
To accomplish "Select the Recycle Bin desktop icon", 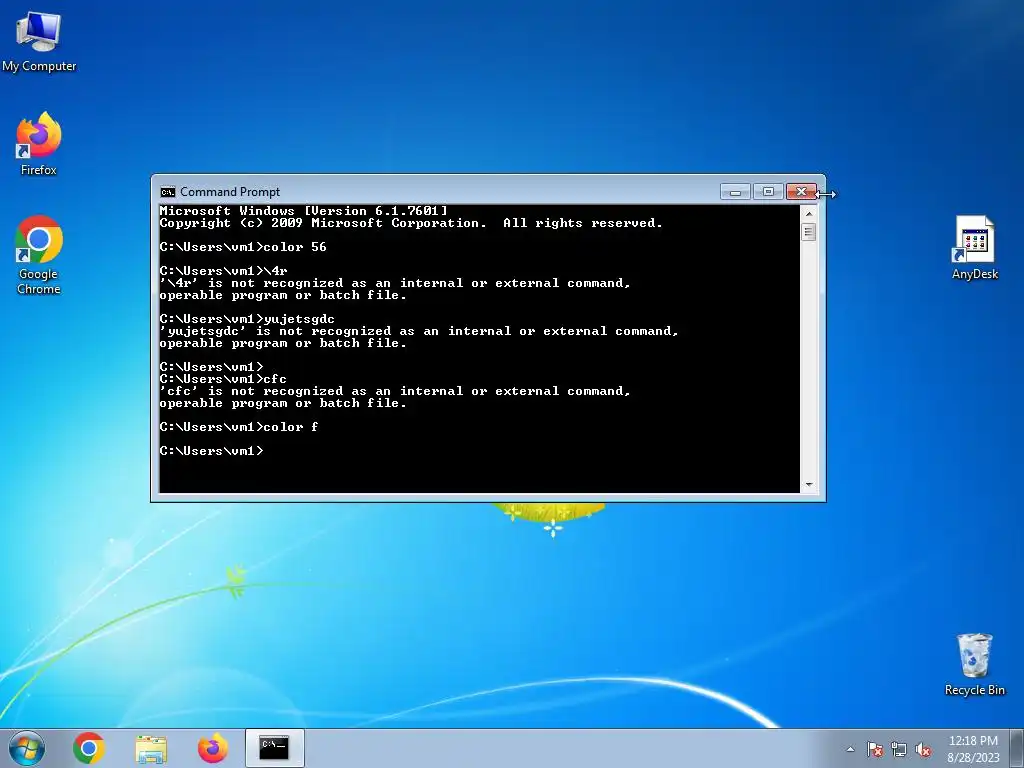I will coord(974,664).
